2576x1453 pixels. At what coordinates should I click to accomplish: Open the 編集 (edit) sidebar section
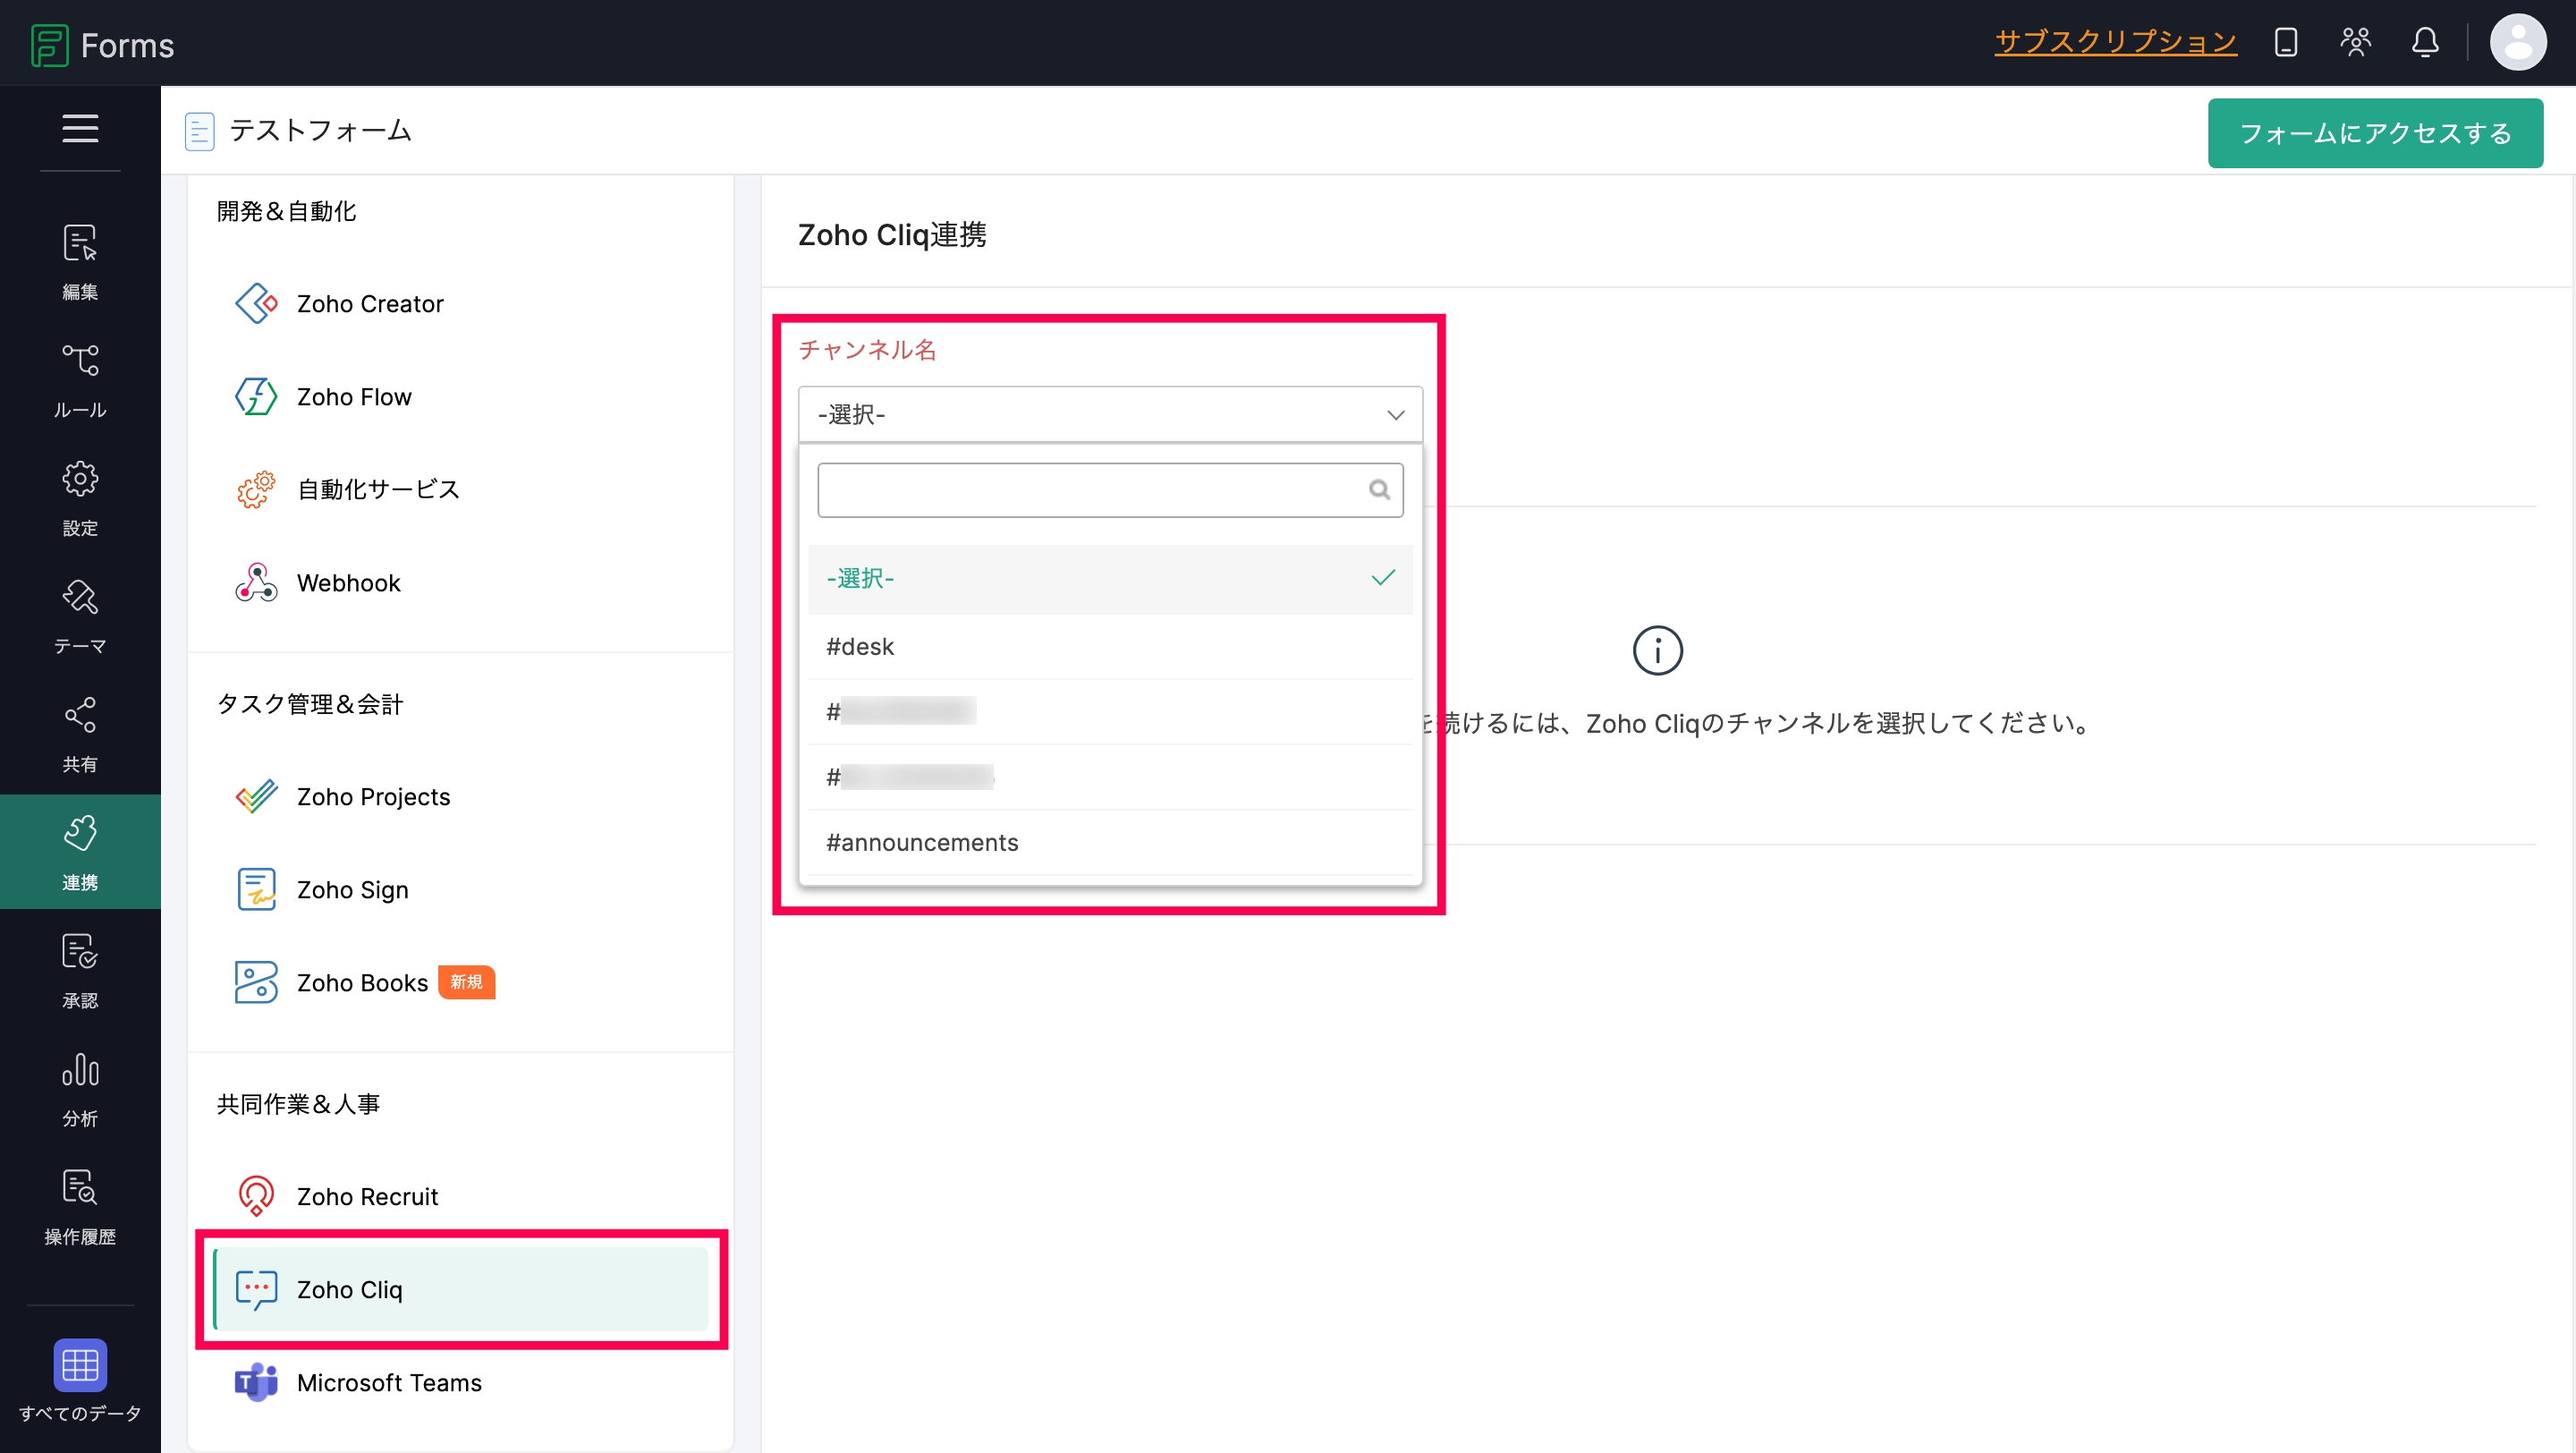click(80, 262)
